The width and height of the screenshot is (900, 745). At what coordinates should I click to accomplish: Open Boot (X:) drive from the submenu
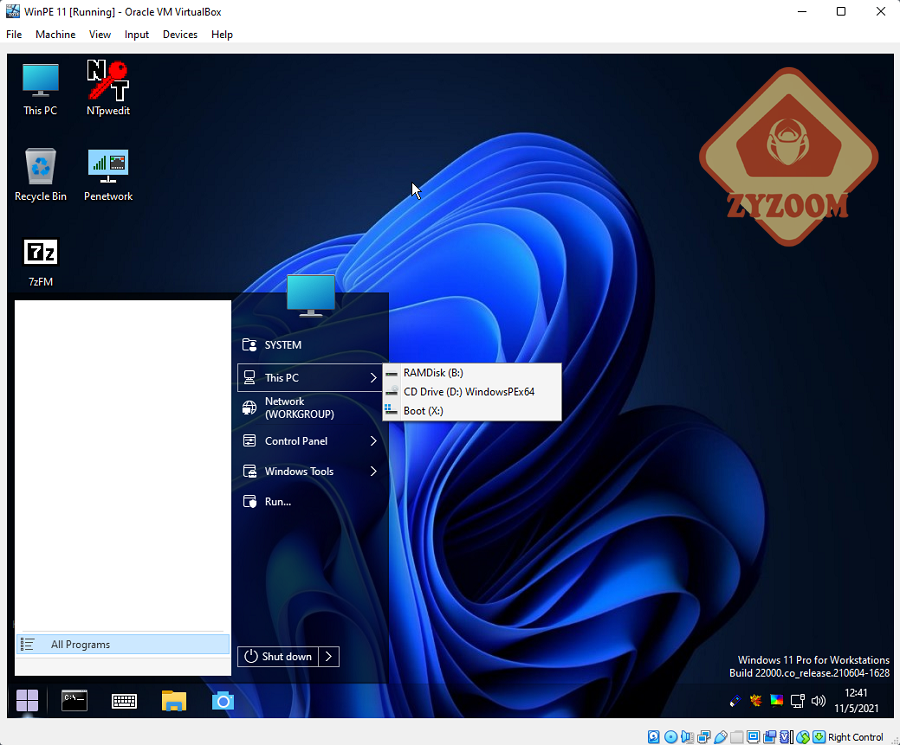point(472,411)
